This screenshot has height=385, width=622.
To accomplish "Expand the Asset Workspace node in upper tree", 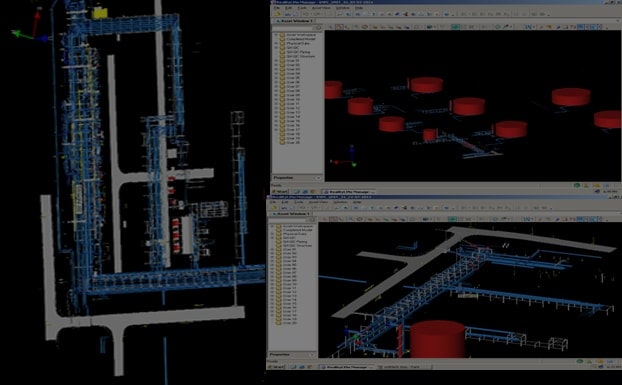I will [276, 35].
